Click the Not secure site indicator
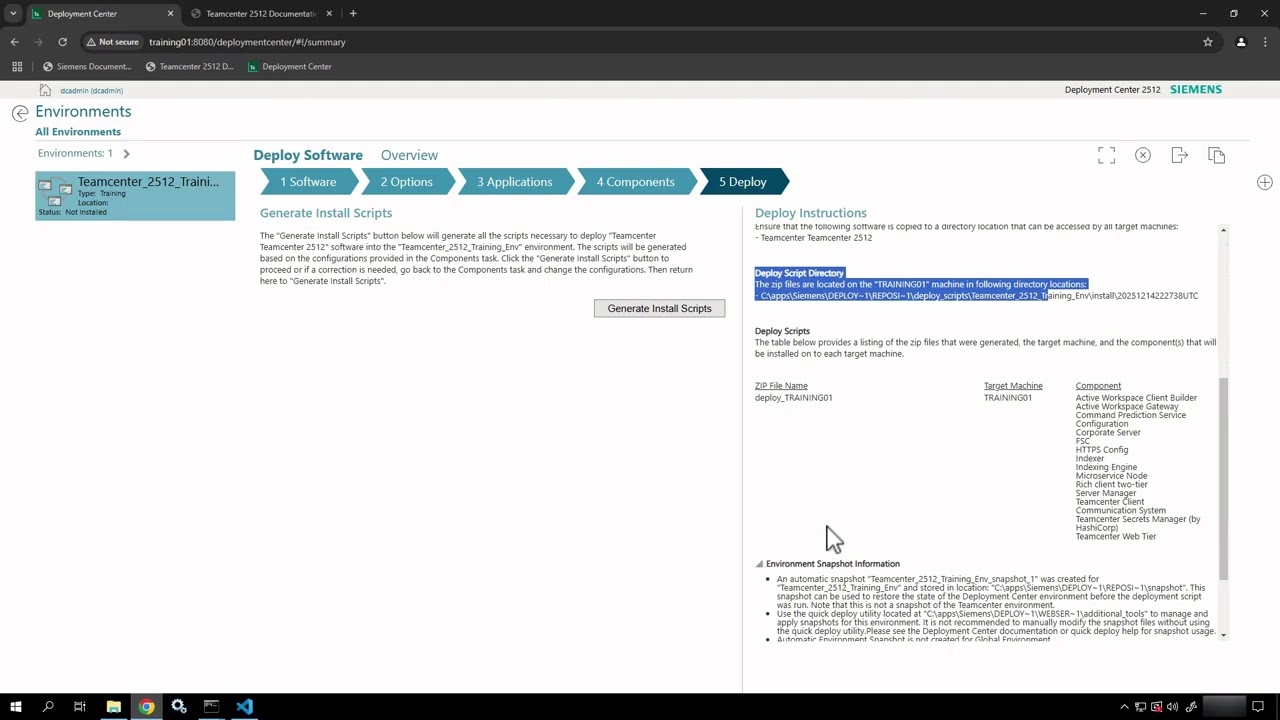1280x720 pixels. 112,42
